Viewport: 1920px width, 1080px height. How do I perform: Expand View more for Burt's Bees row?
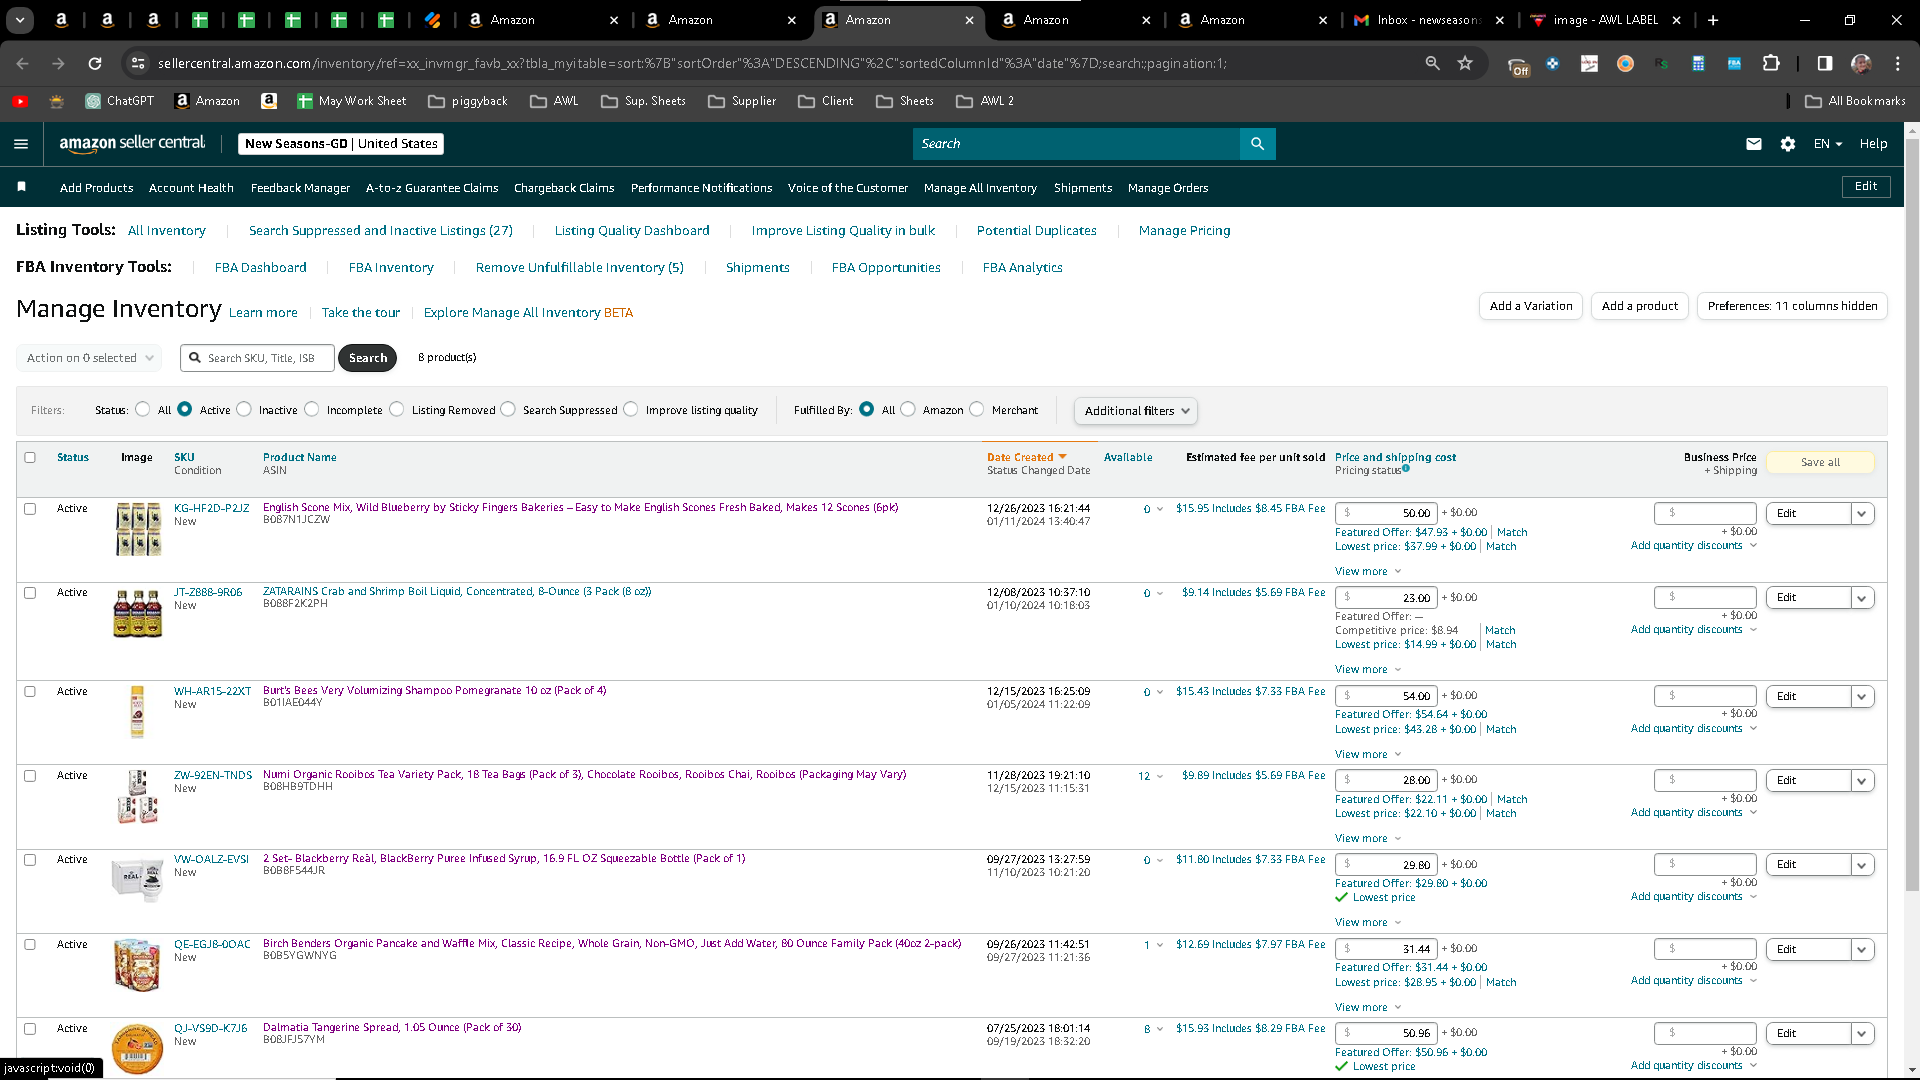click(1368, 755)
